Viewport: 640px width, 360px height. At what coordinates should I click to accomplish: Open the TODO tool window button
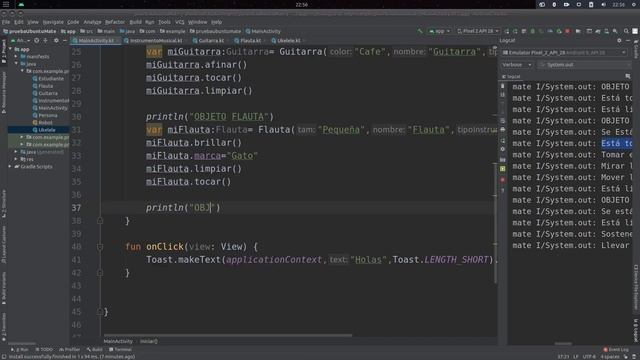pyautogui.click(x=44, y=349)
